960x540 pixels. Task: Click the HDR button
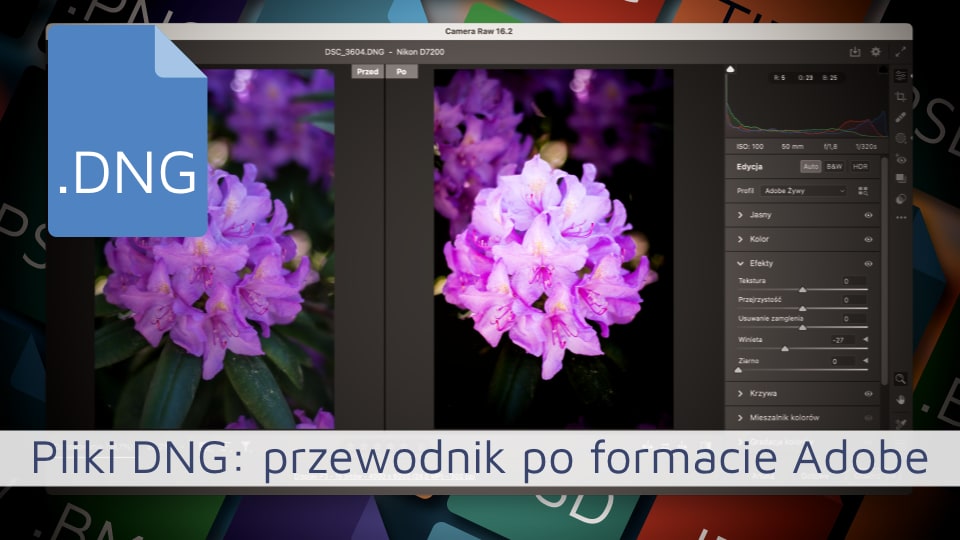tap(860, 167)
